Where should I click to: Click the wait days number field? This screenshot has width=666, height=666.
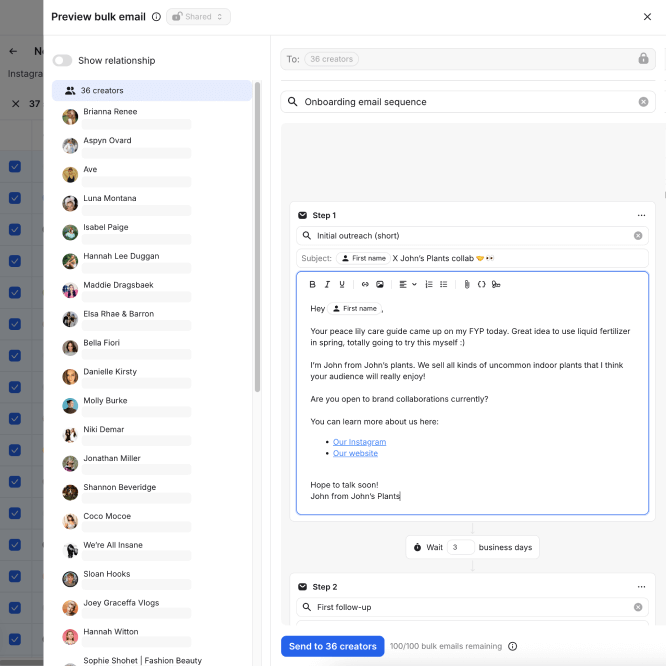point(460,547)
